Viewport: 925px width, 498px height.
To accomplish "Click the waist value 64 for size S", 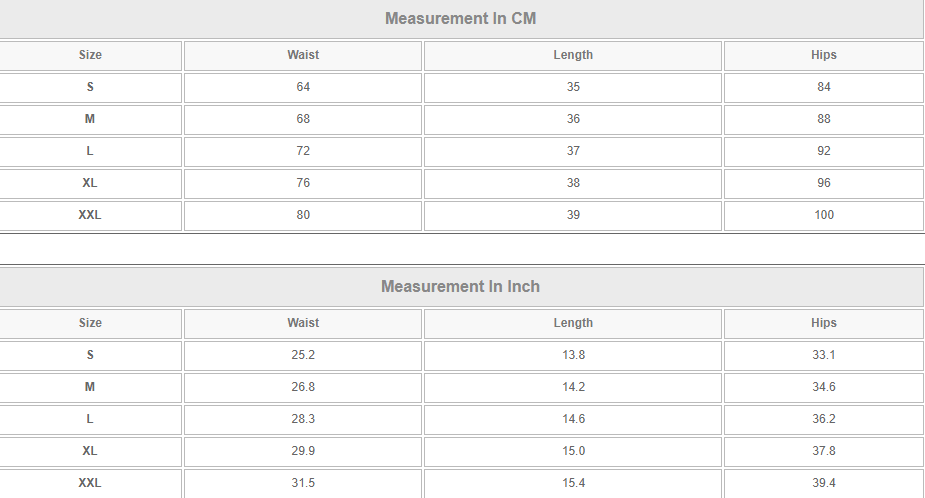I will [303, 87].
